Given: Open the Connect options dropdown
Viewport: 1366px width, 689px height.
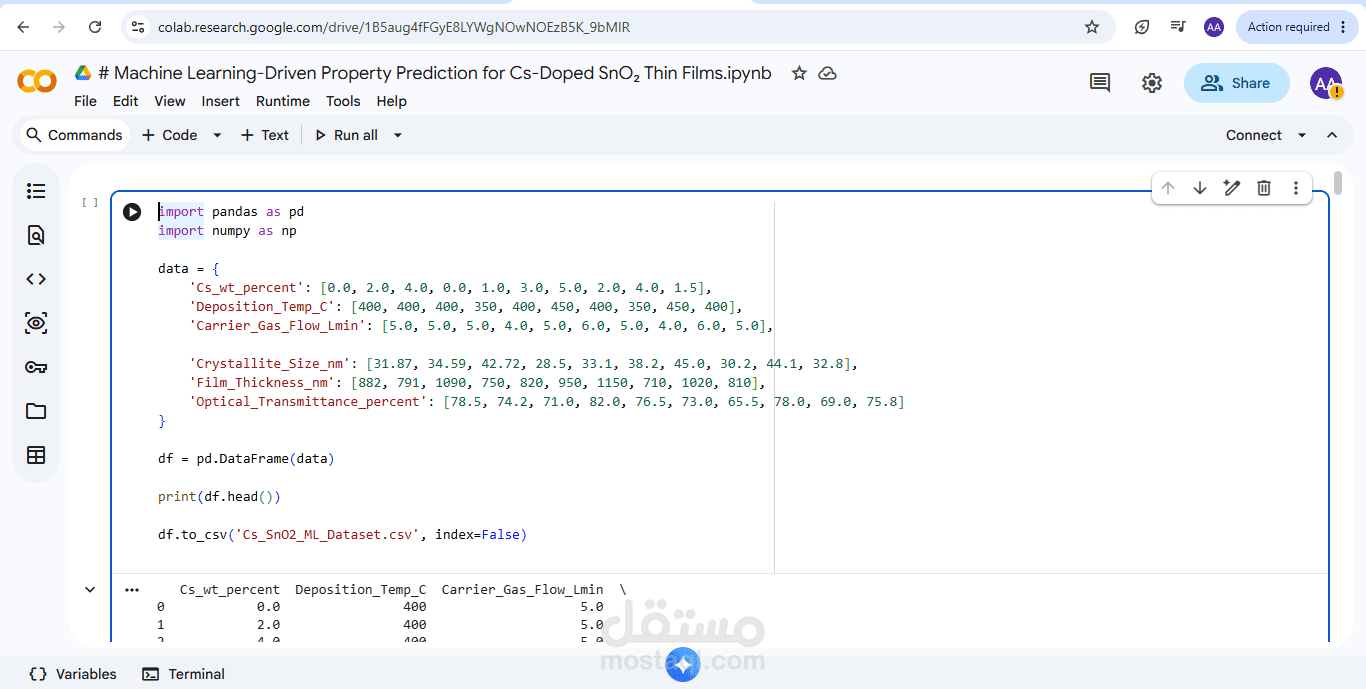Looking at the screenshot, I should pyautogui.click(x=1302, y=135).
